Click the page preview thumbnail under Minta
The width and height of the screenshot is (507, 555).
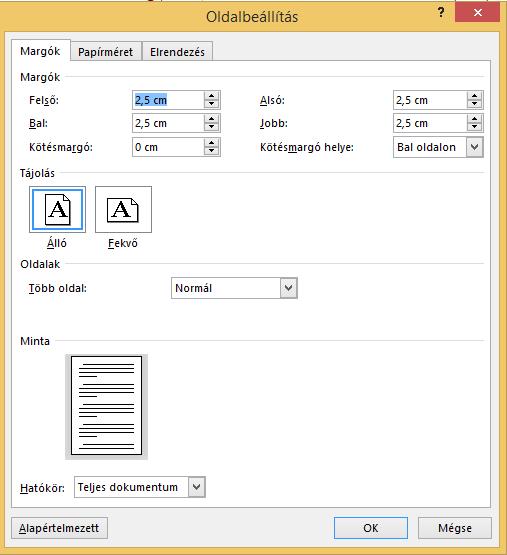pyautogui.click(x=106, y=406)
